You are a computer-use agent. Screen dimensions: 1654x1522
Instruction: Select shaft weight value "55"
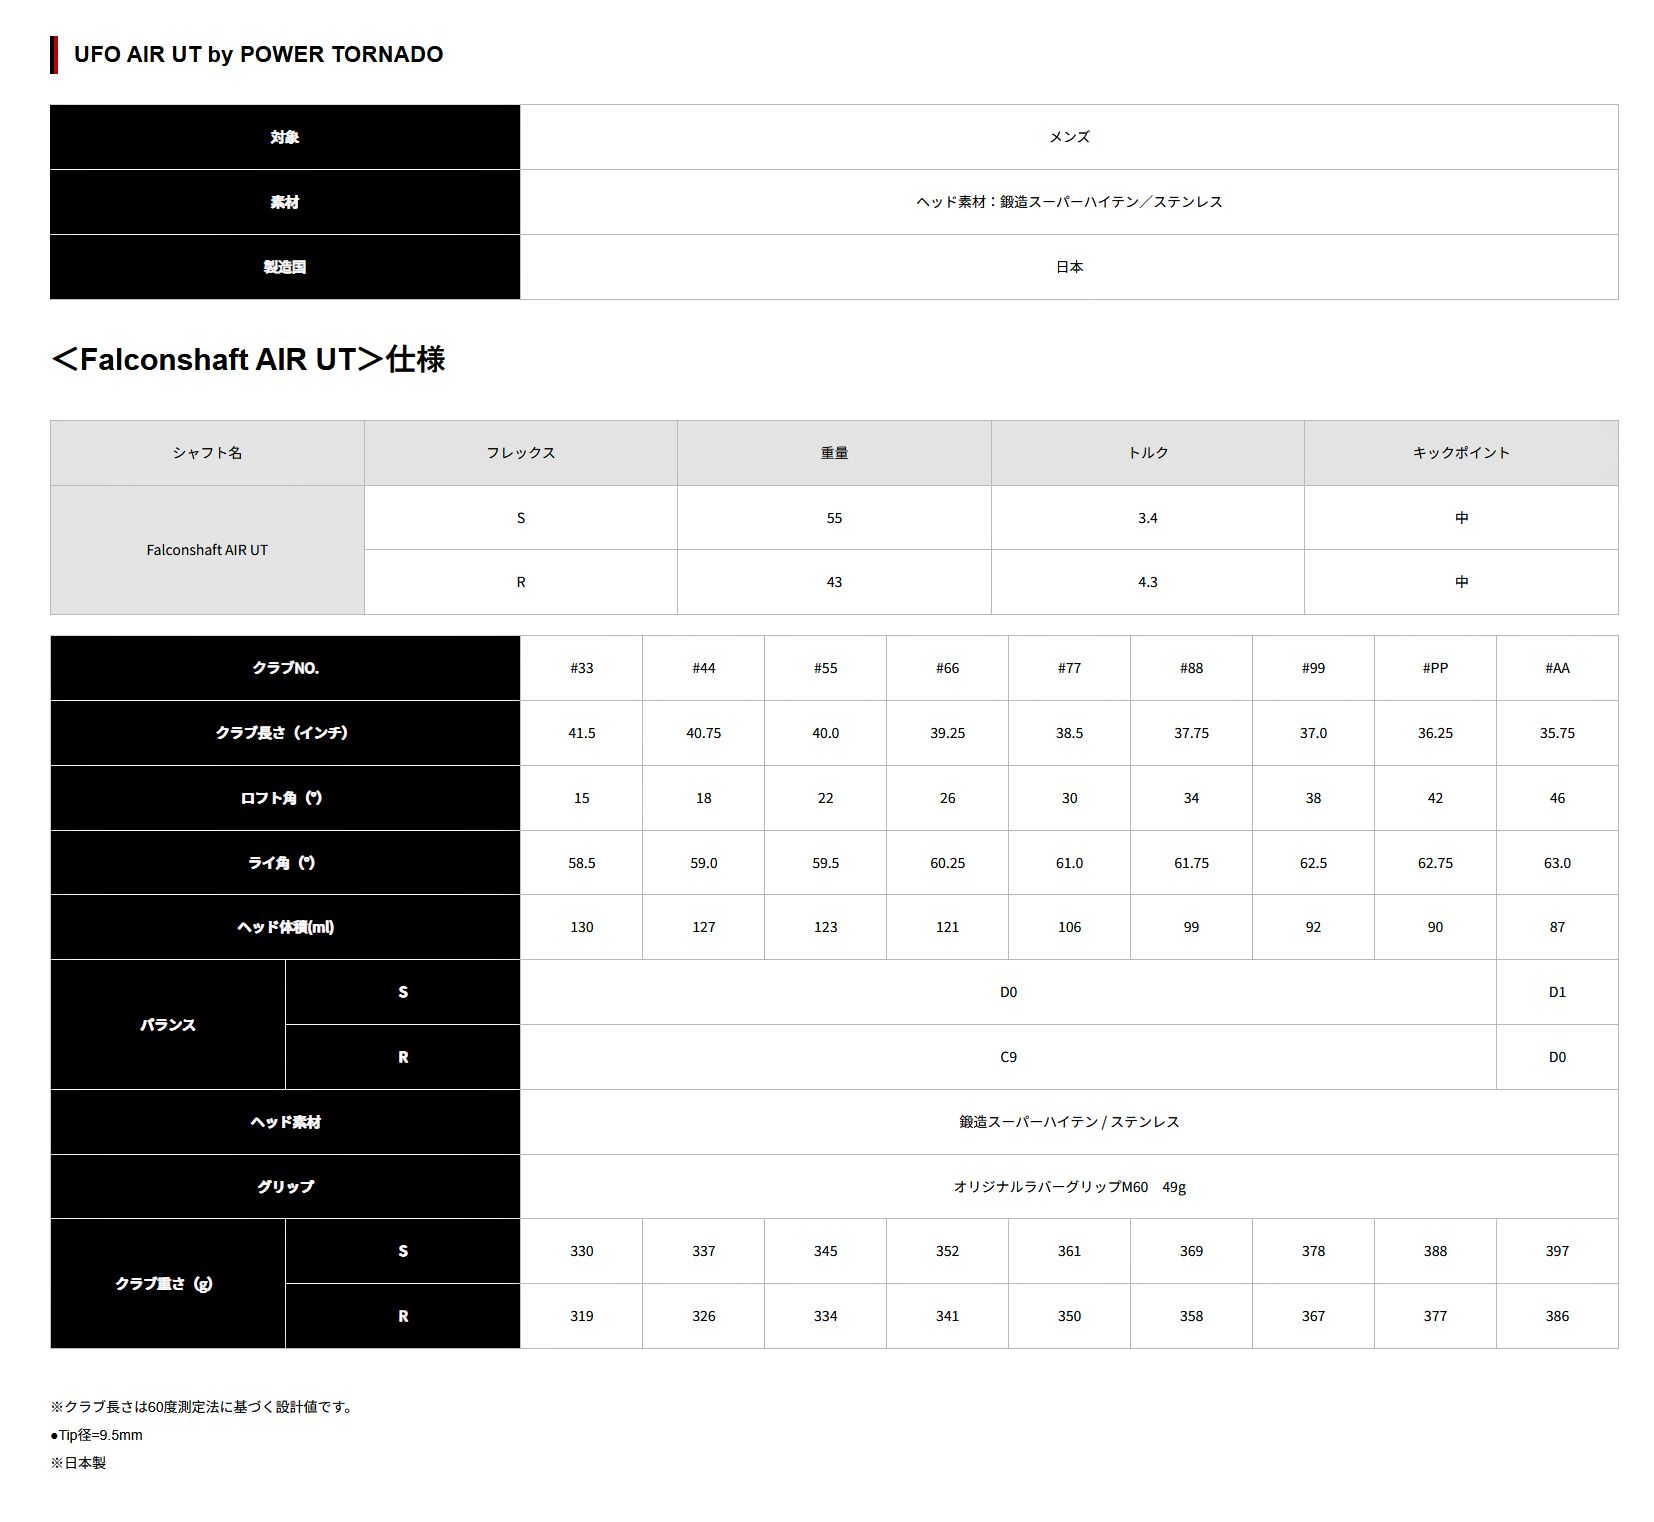834,518
